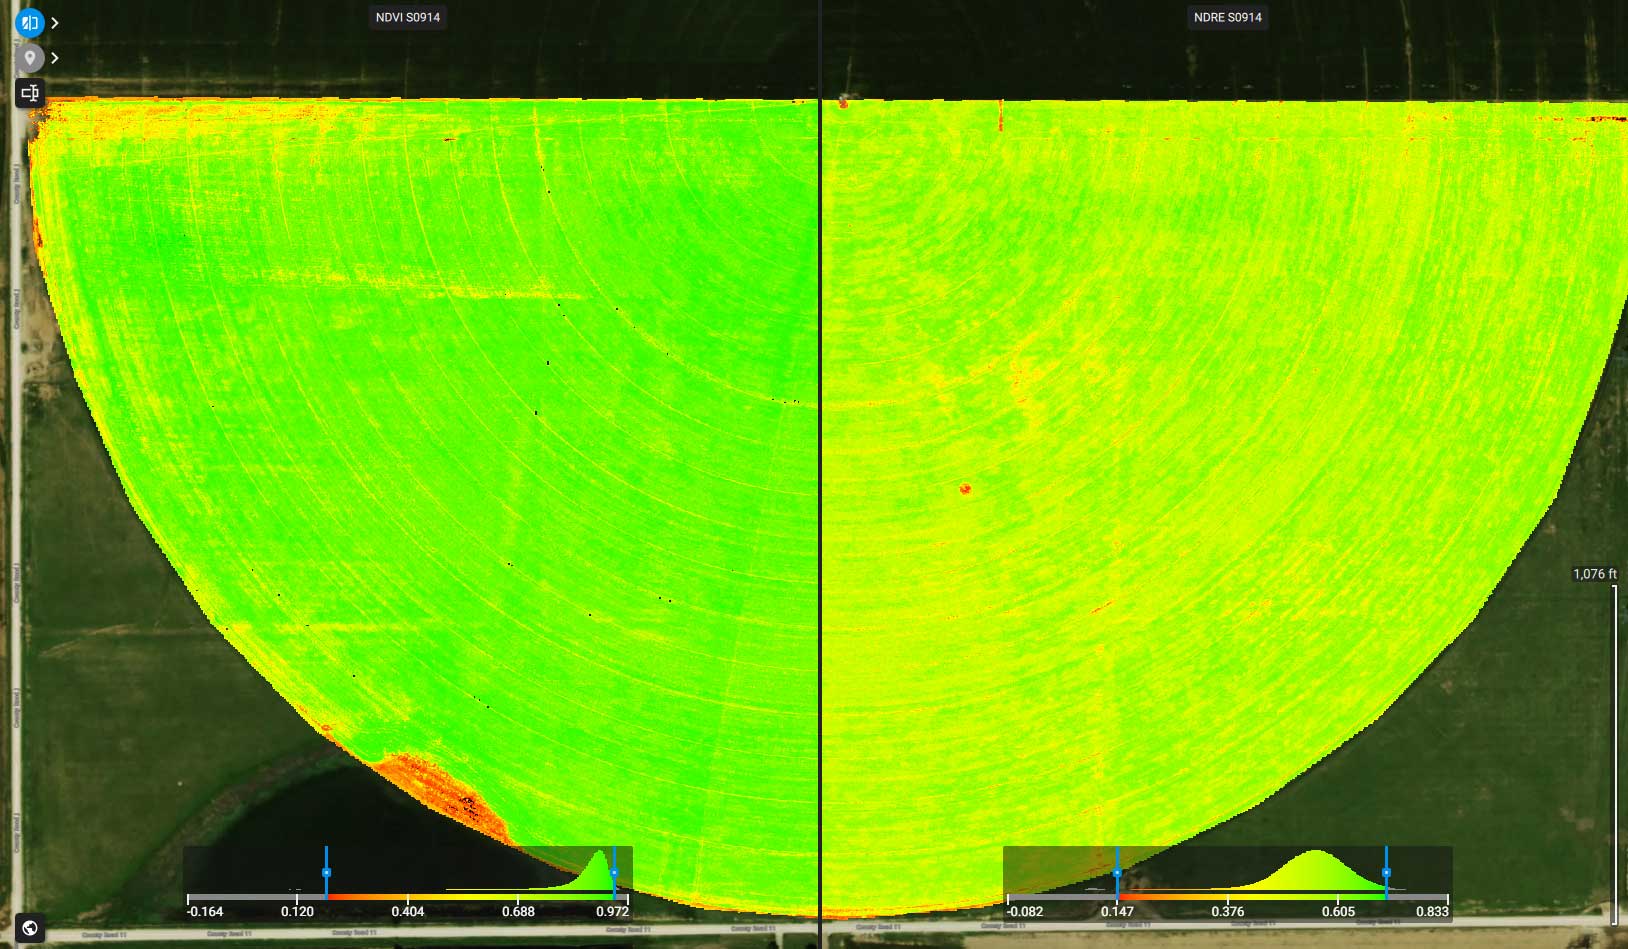Click the 0.376 tick on NDRE scale
1628x949 pixels.
[x=1228, y=911]
